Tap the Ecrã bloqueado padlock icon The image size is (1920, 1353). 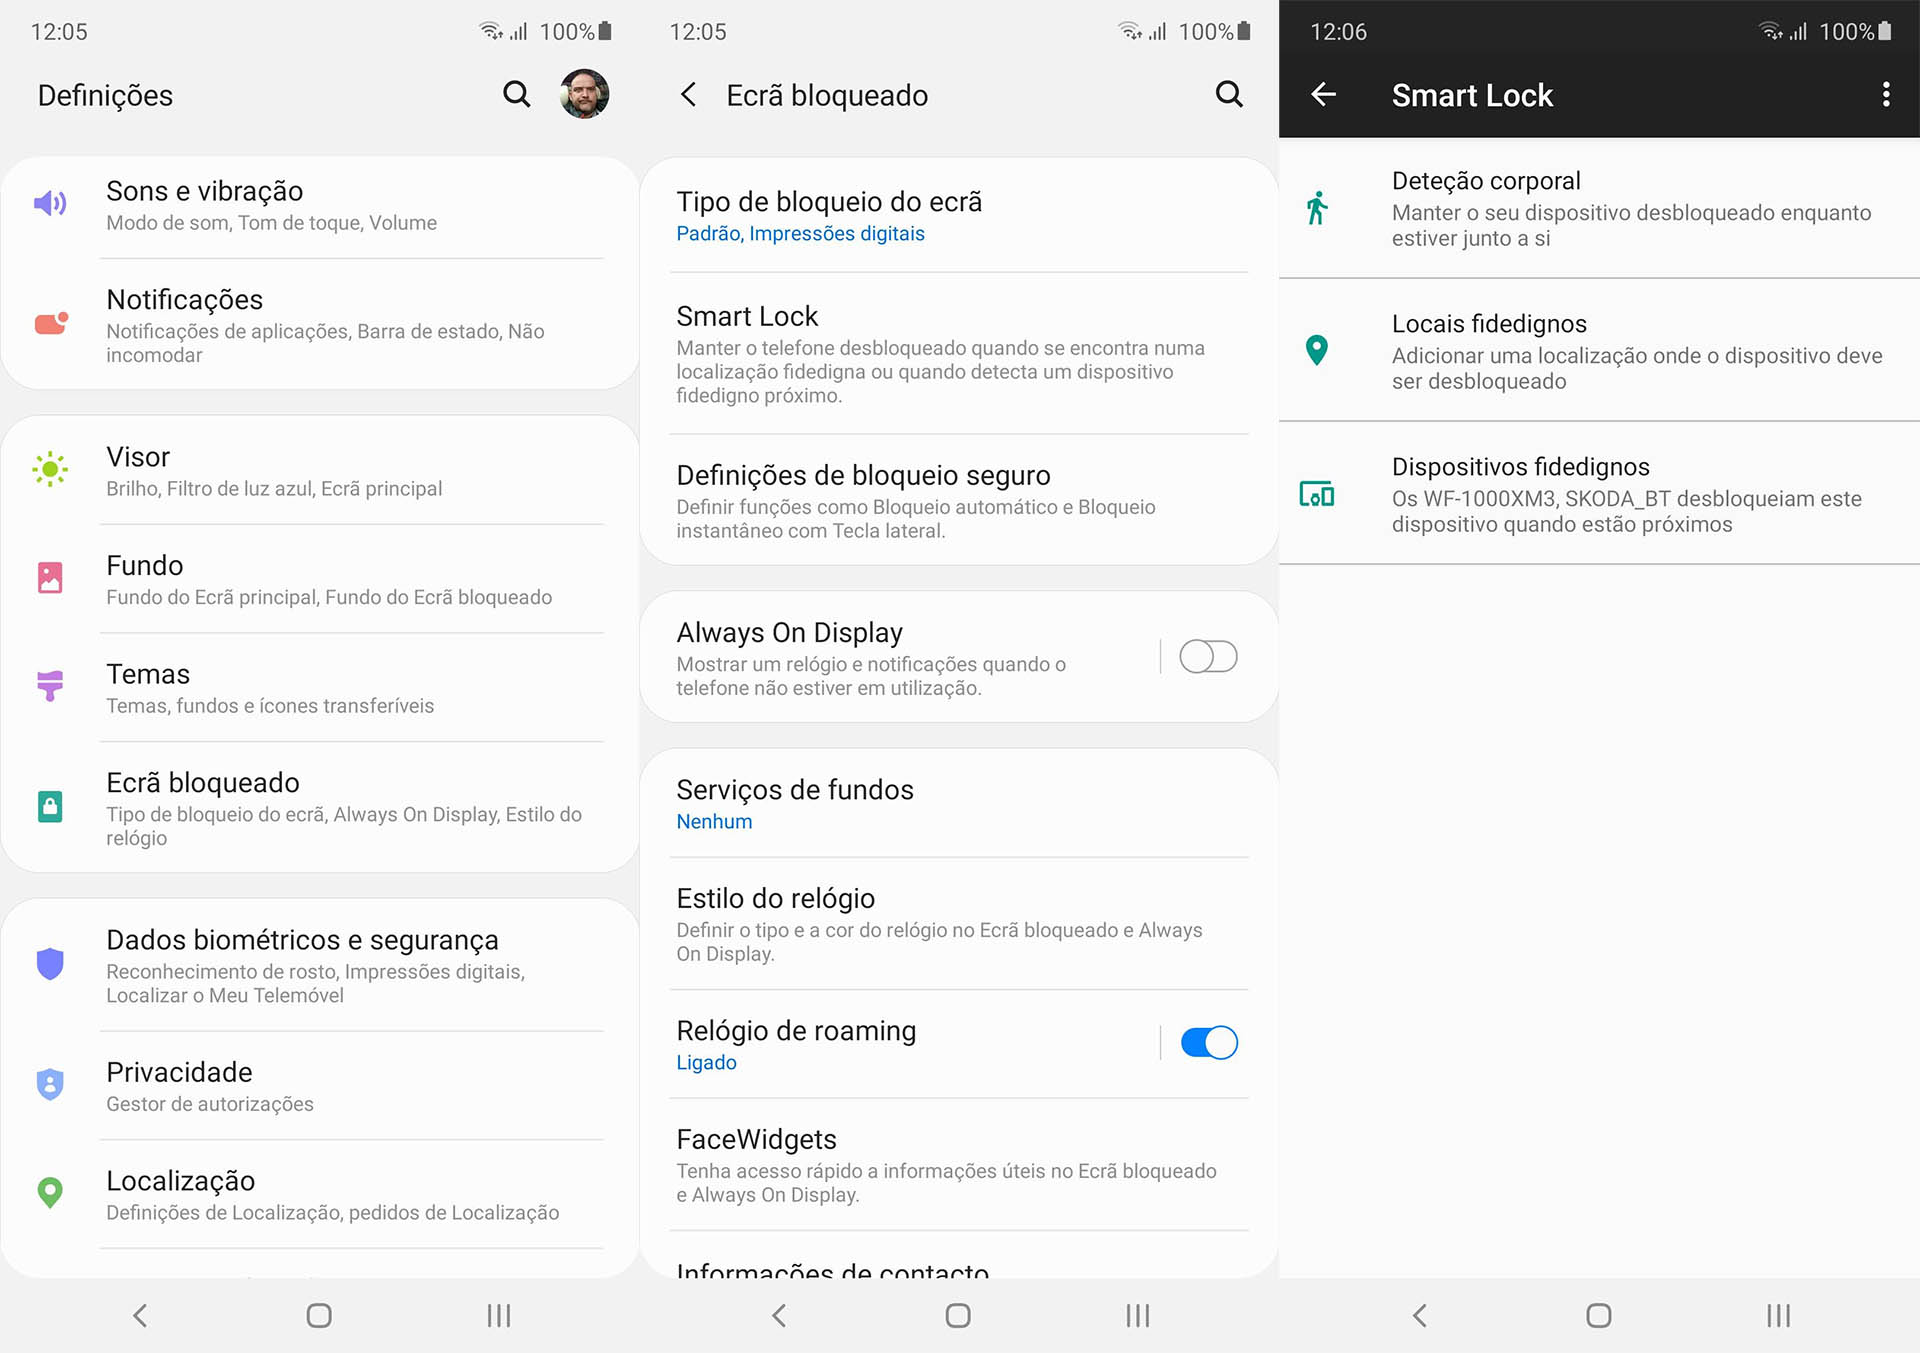(50, 806)
